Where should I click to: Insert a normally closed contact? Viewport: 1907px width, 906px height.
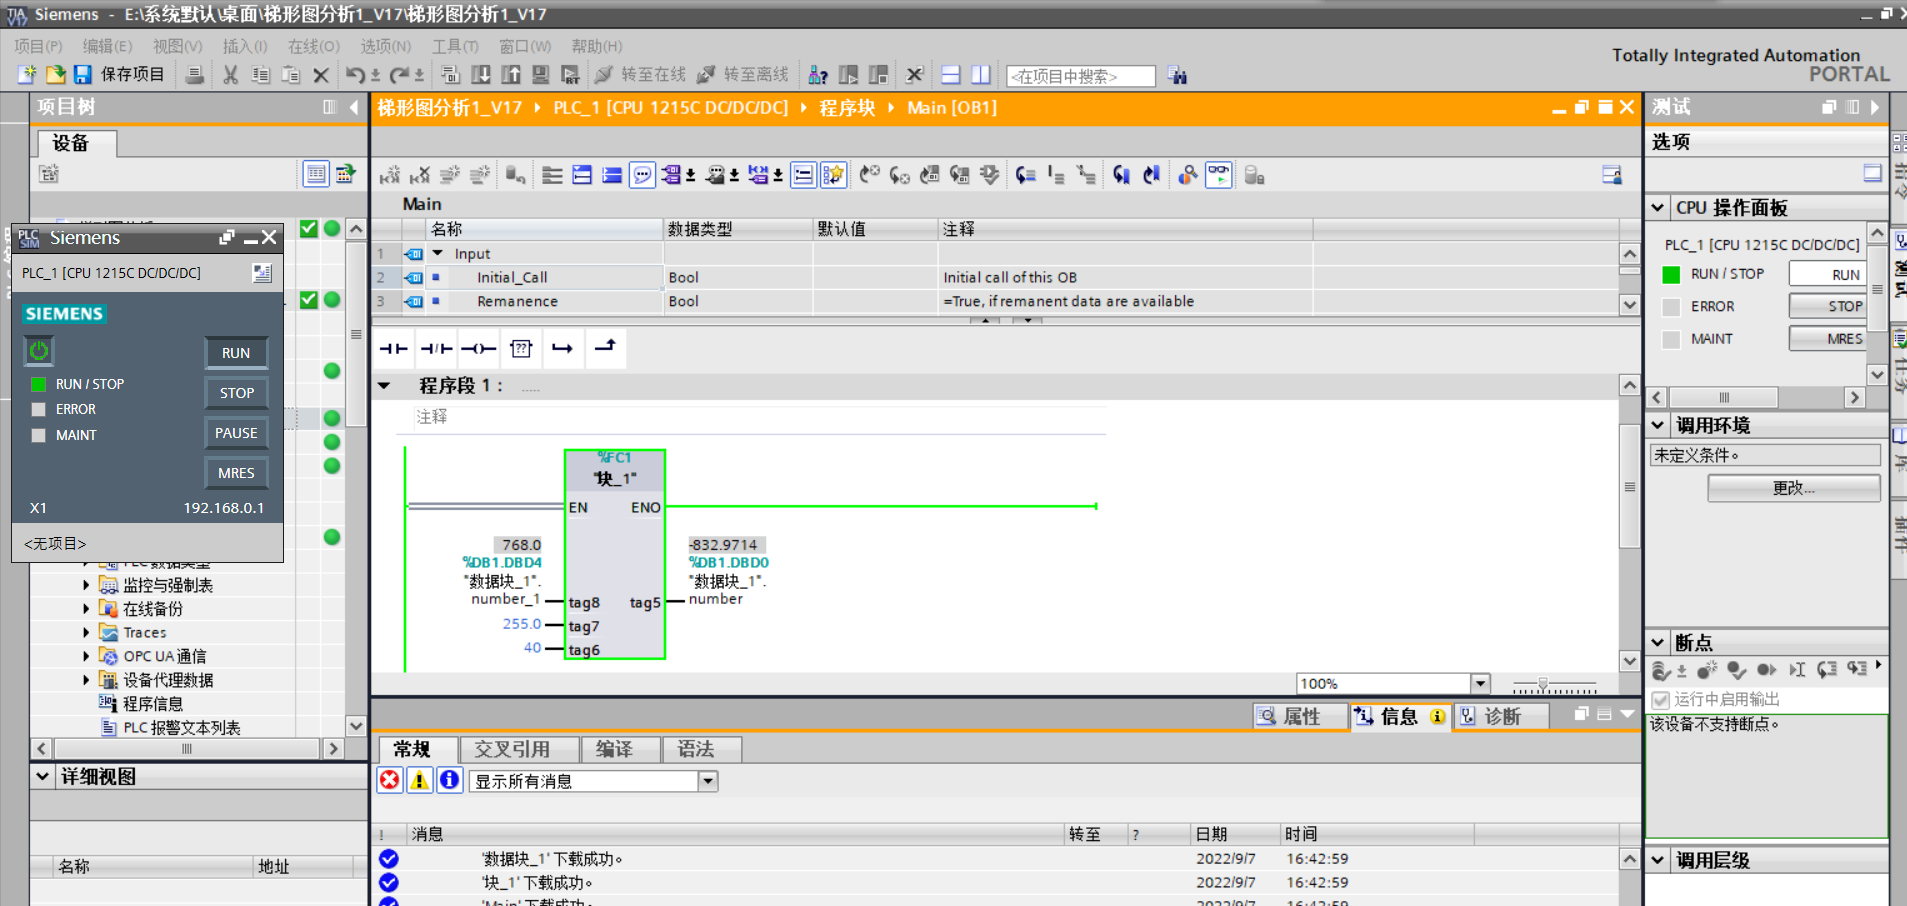point(436,348)
